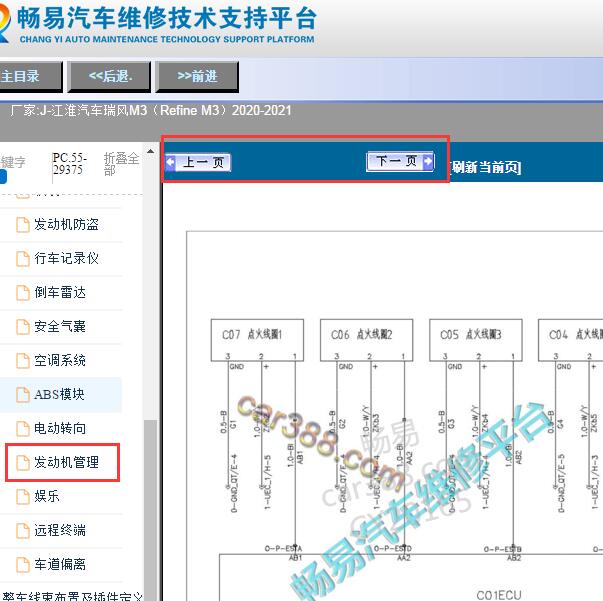Click the C06 点火线圈2 component box

click(x=366, y=340)
